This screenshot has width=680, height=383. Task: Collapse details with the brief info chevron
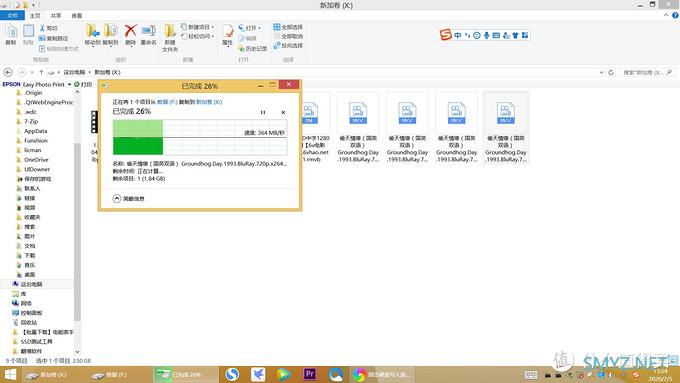[117, 199]
